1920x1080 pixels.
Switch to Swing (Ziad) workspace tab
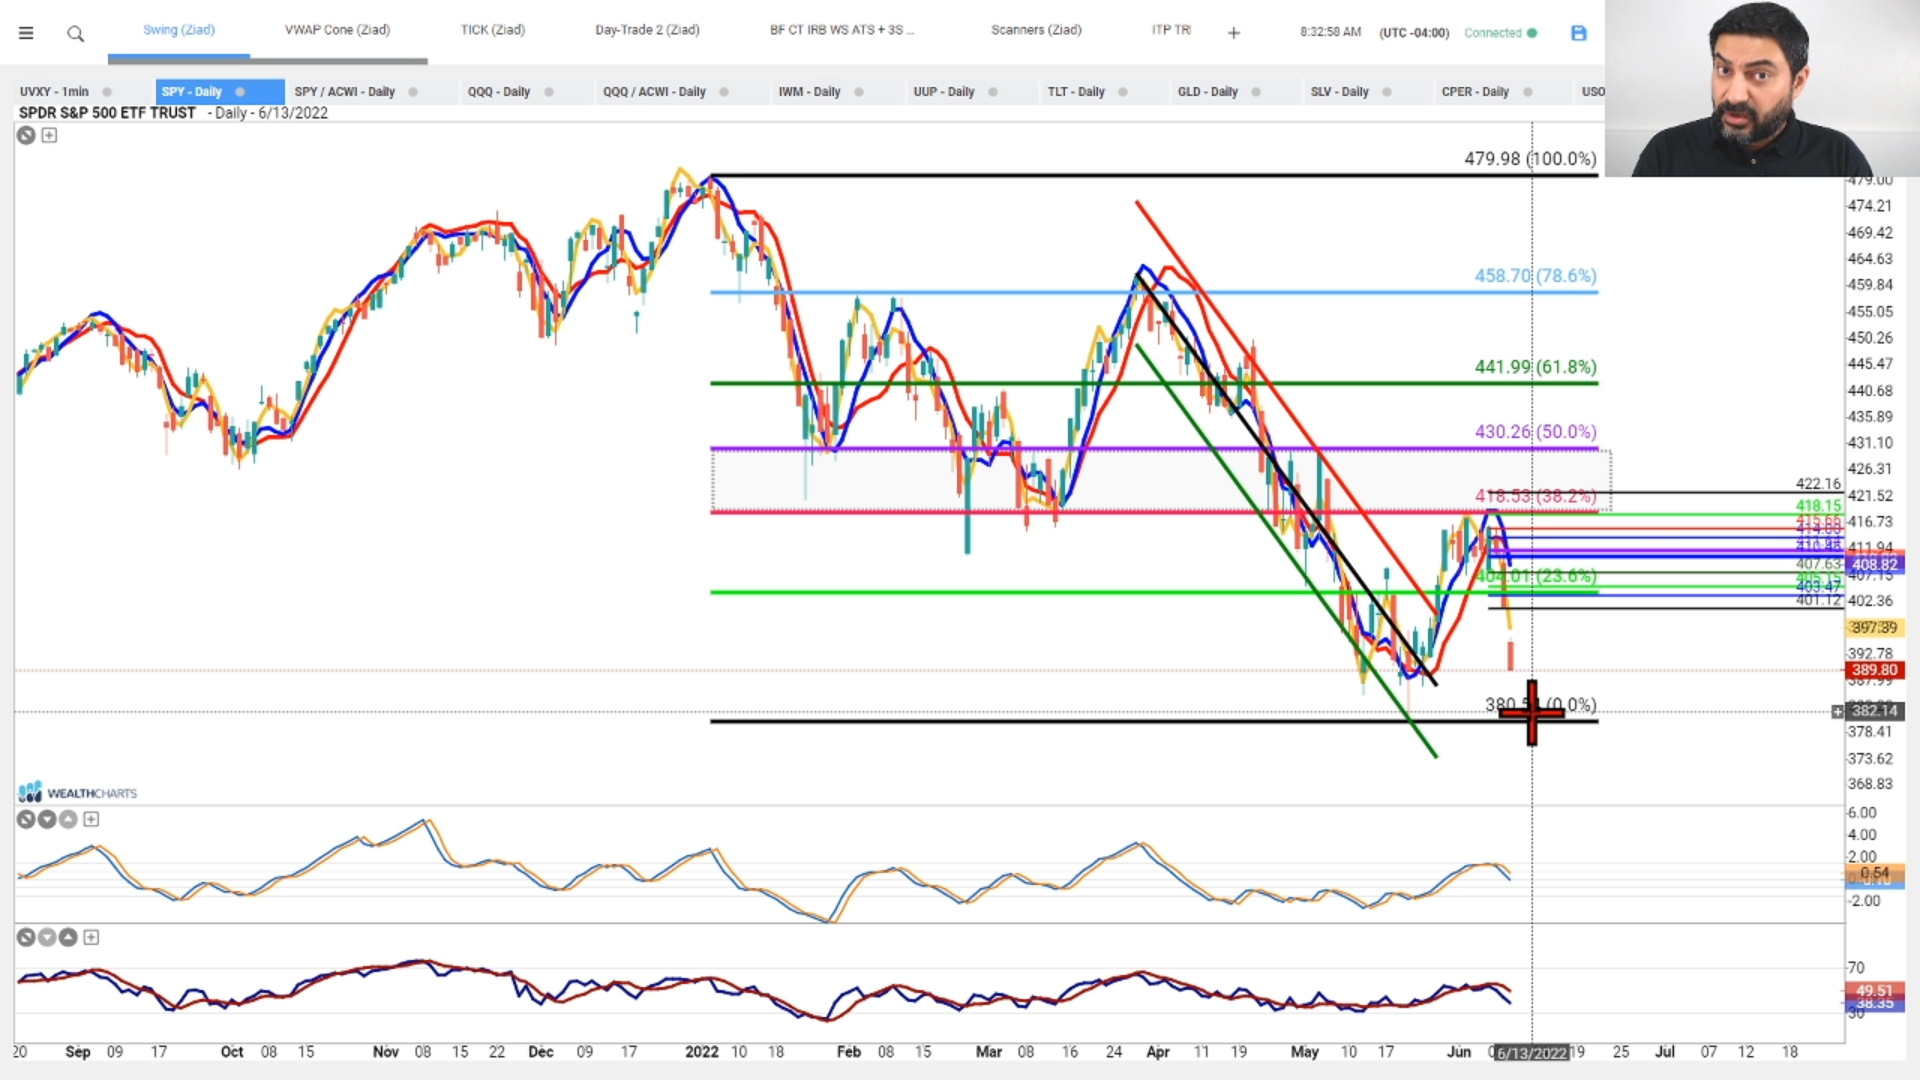click(179, 30)
